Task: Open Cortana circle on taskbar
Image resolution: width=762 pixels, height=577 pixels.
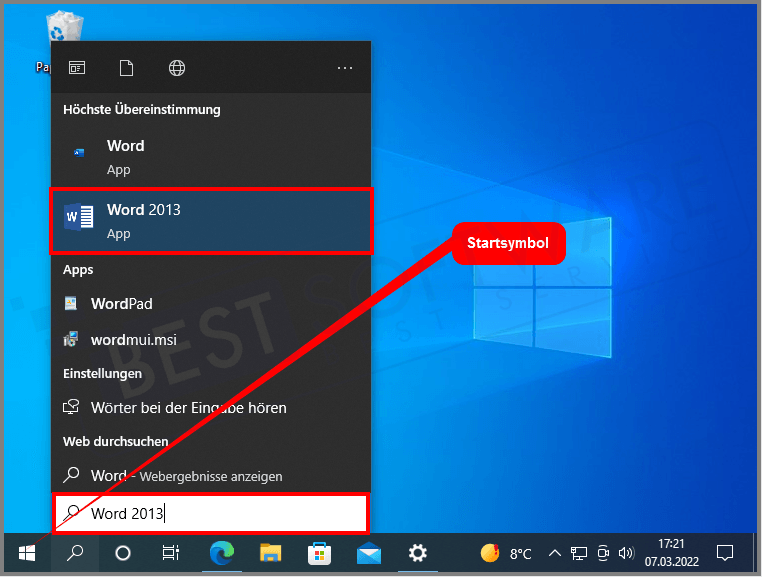Action: [x=123, y=553]
